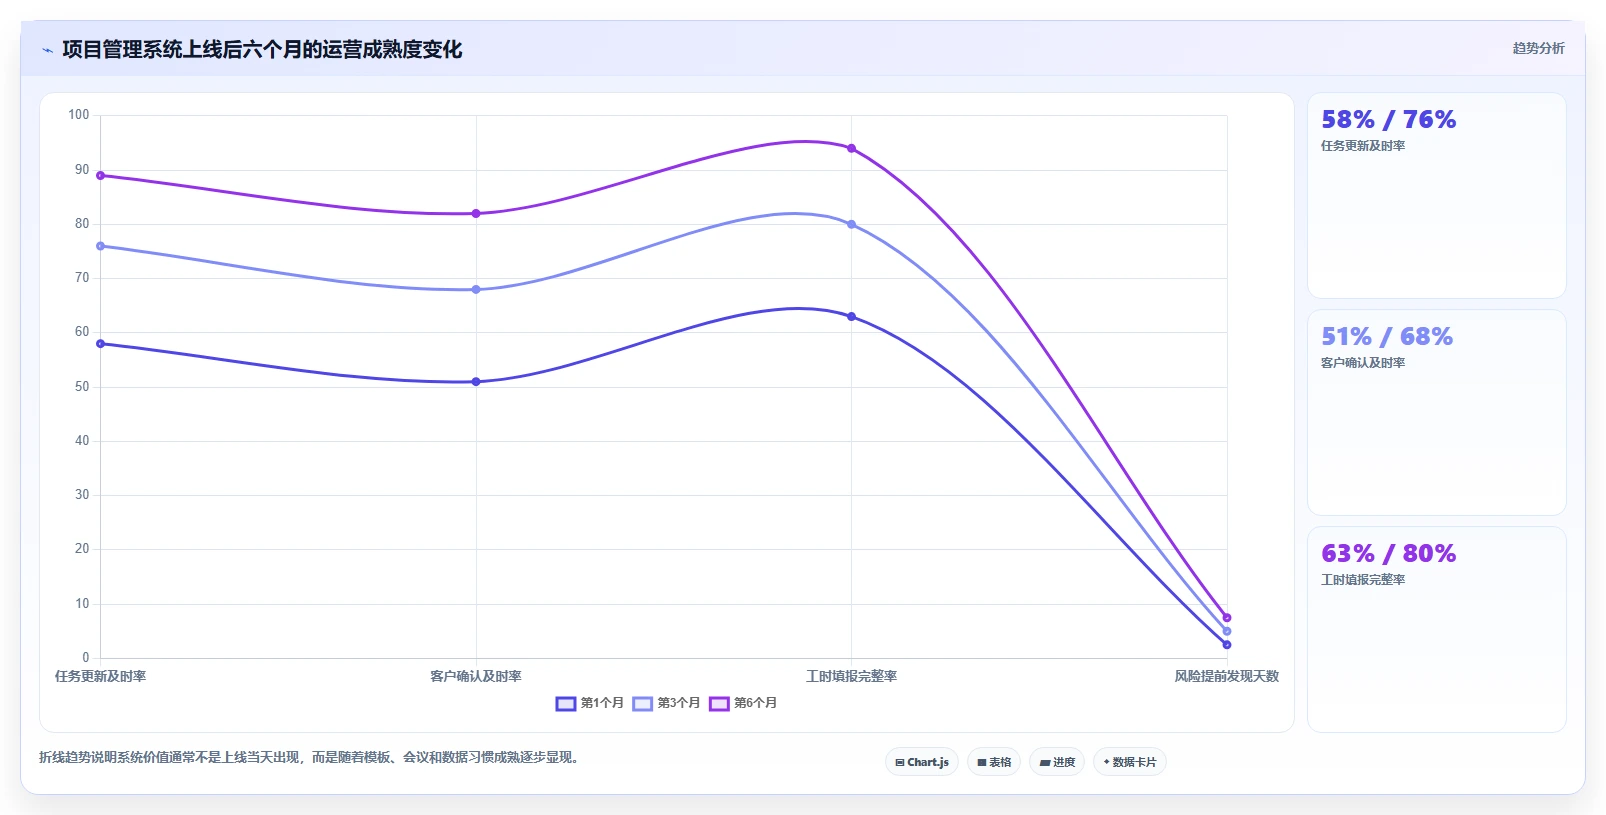The image size is (1606, 815).
Task: Click the 51% / 68% card value
Action: (x=1386, y=337)
